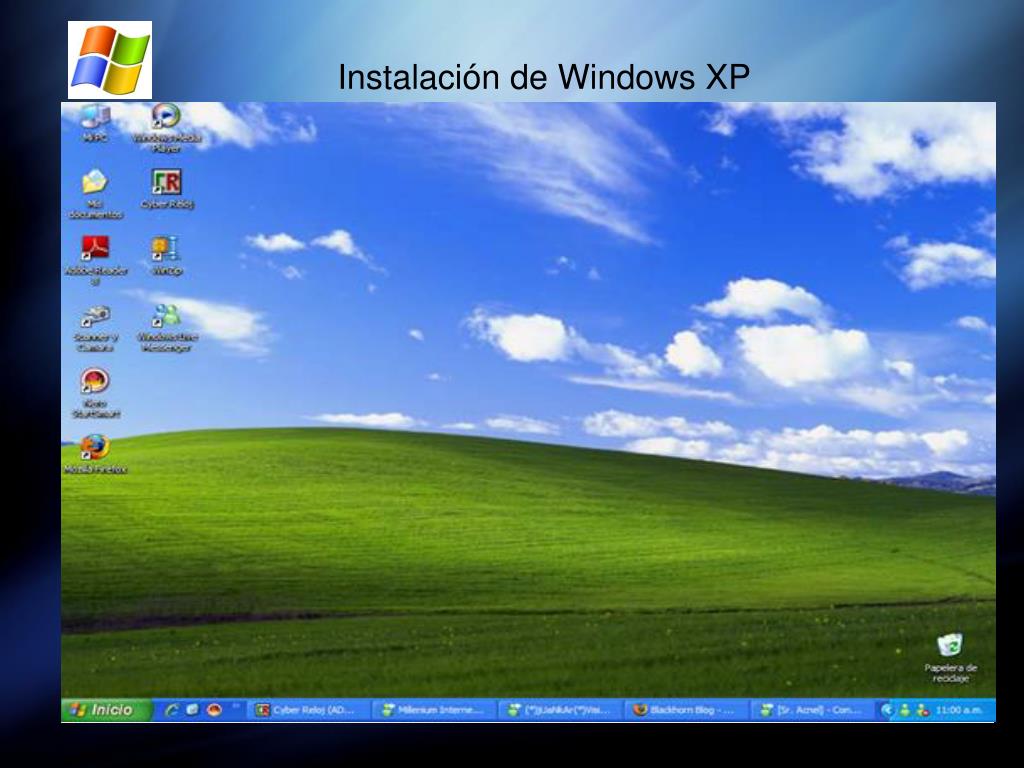Launch the Windows Live Messenger shortcut
This screenshot has height=768, width=1024.
click(x=167, y=328)
